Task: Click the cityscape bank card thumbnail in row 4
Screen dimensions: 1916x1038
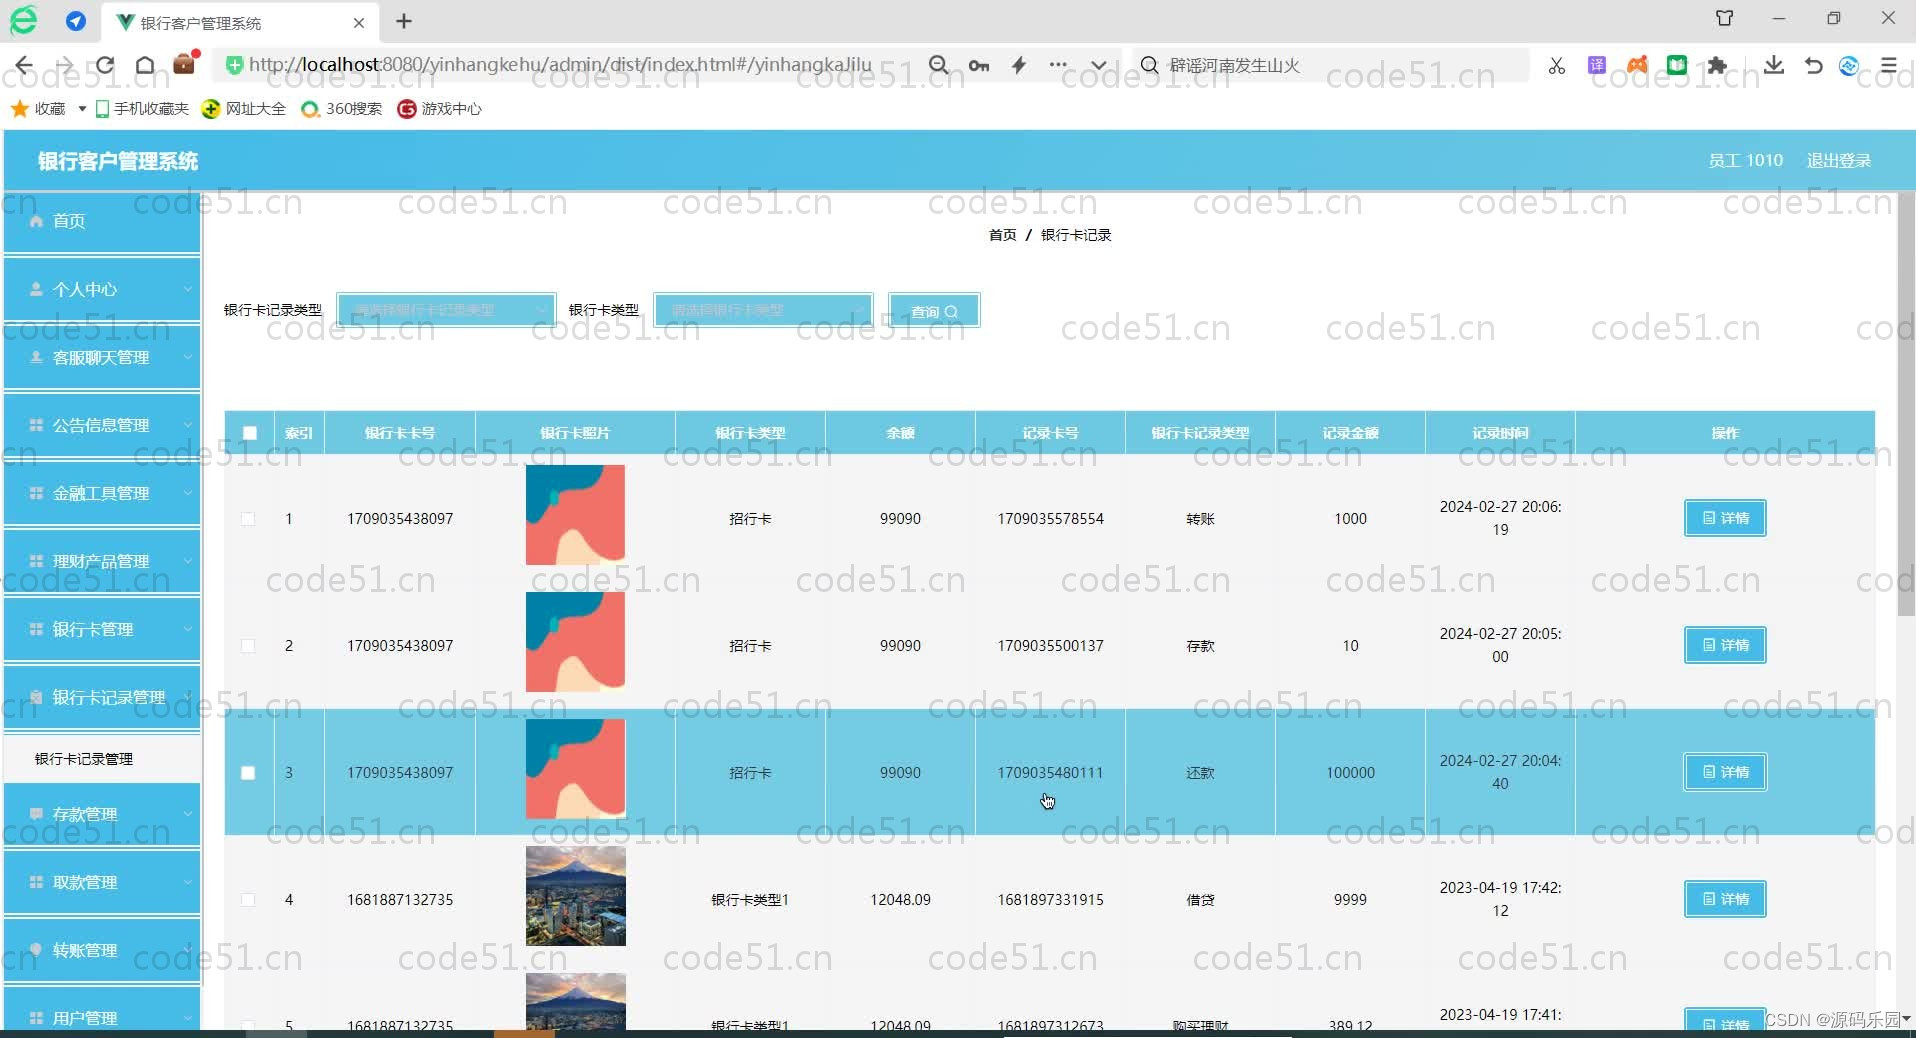Action: [575, 896]
